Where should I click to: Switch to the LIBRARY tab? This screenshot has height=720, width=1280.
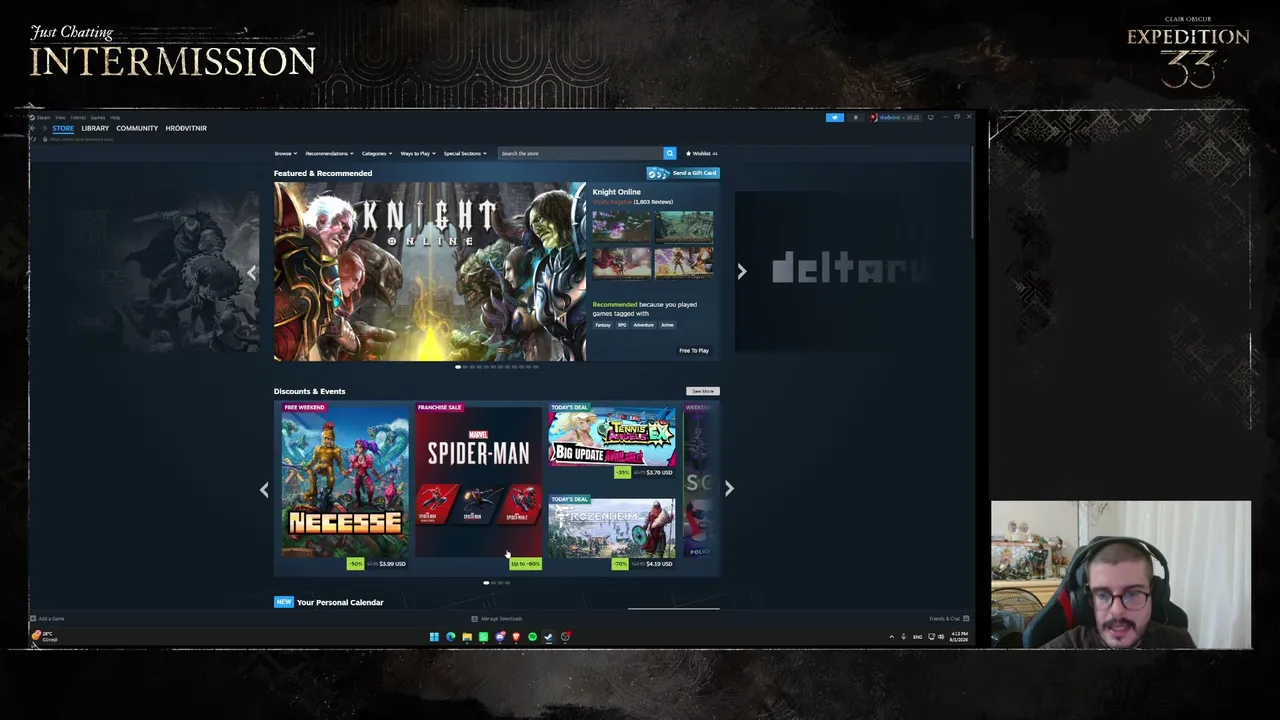point(95,128)
